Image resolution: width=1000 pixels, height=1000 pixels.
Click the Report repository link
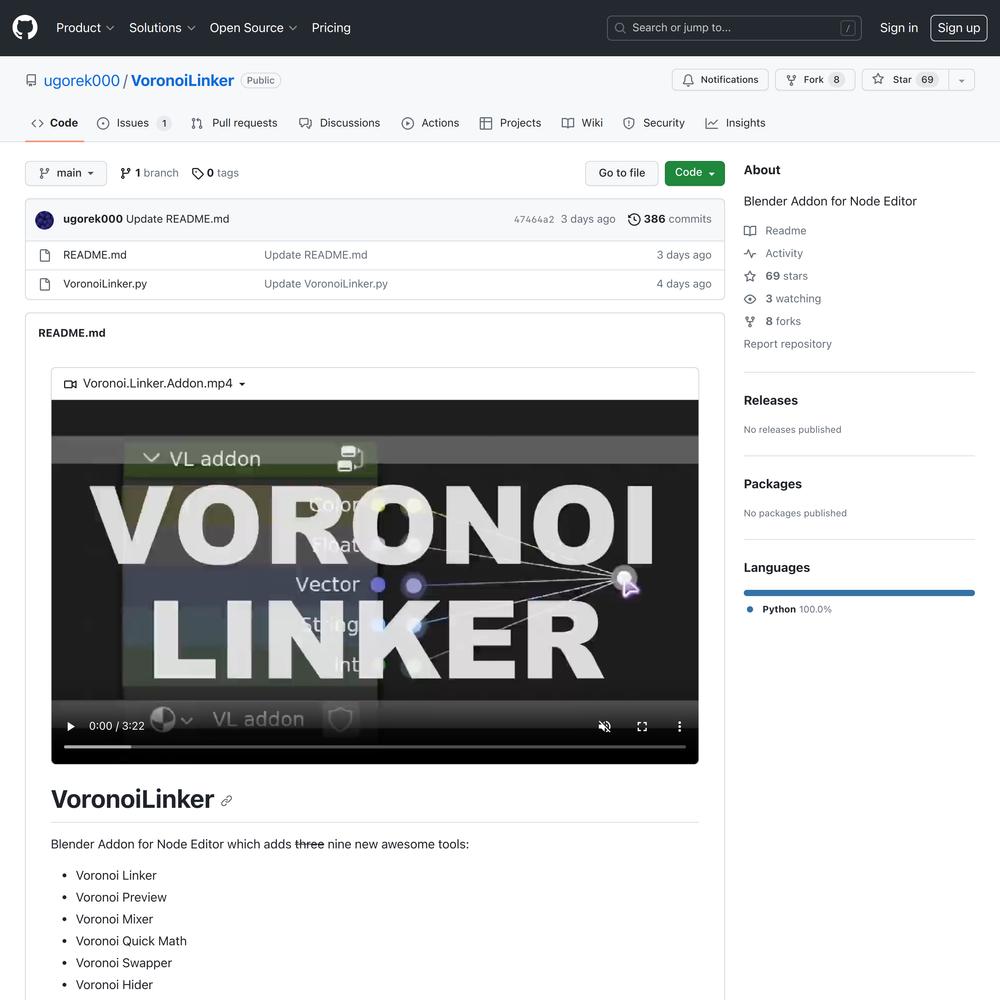788,344
